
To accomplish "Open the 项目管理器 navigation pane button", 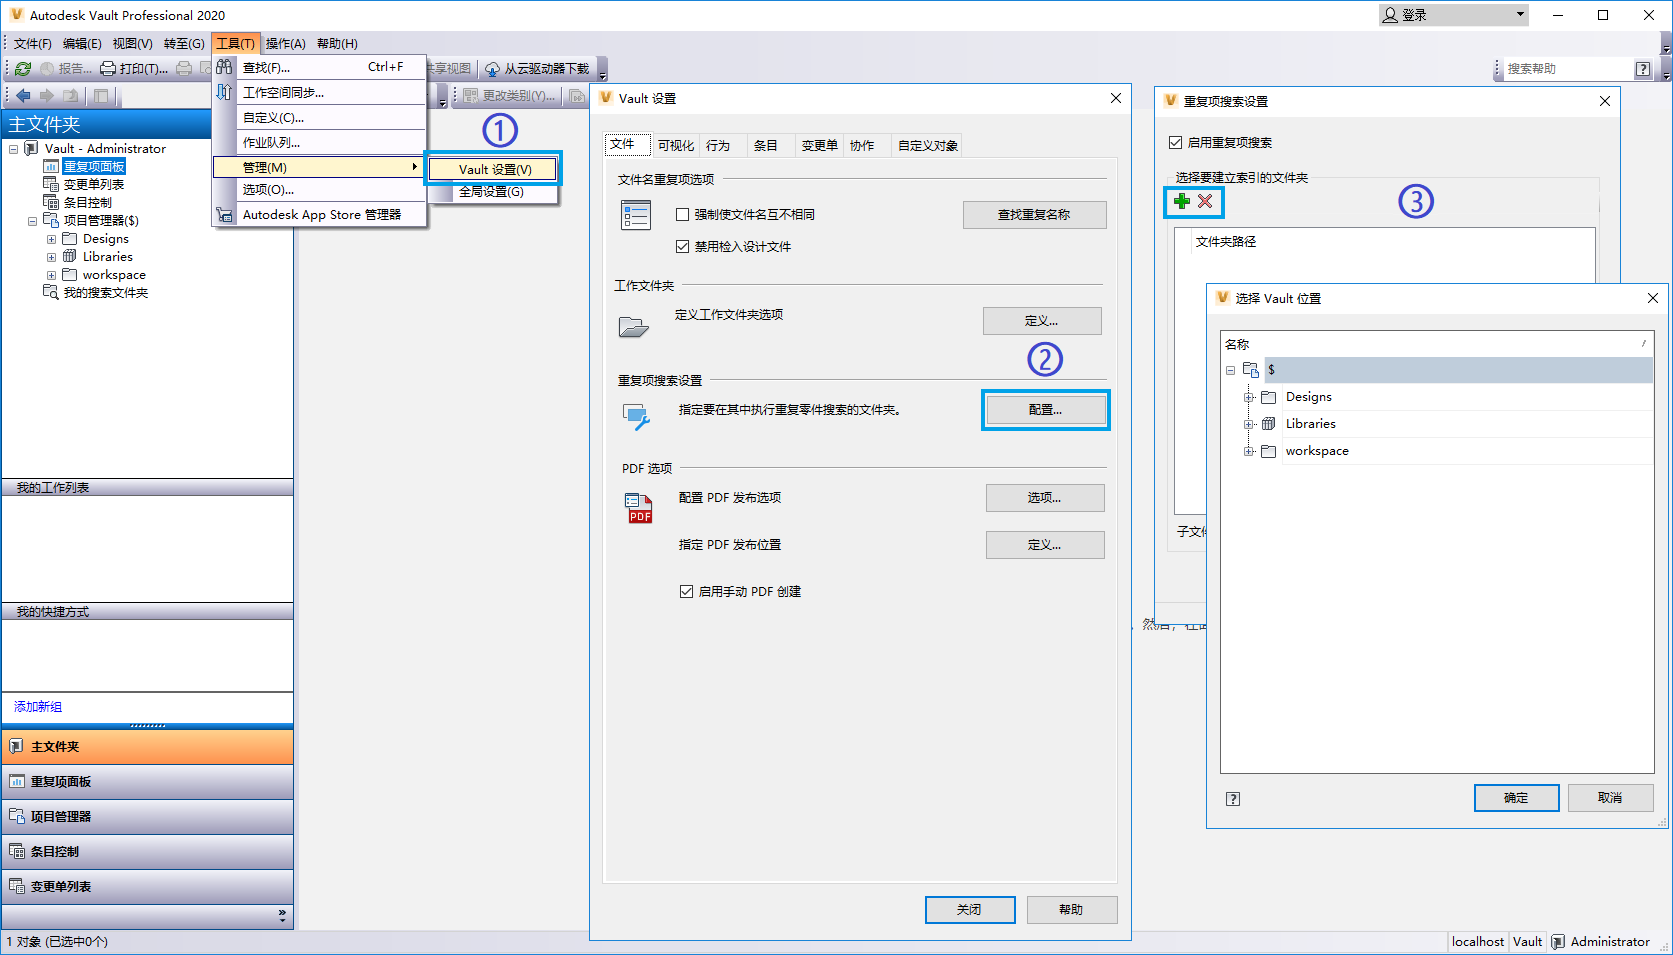I will 147,817.
